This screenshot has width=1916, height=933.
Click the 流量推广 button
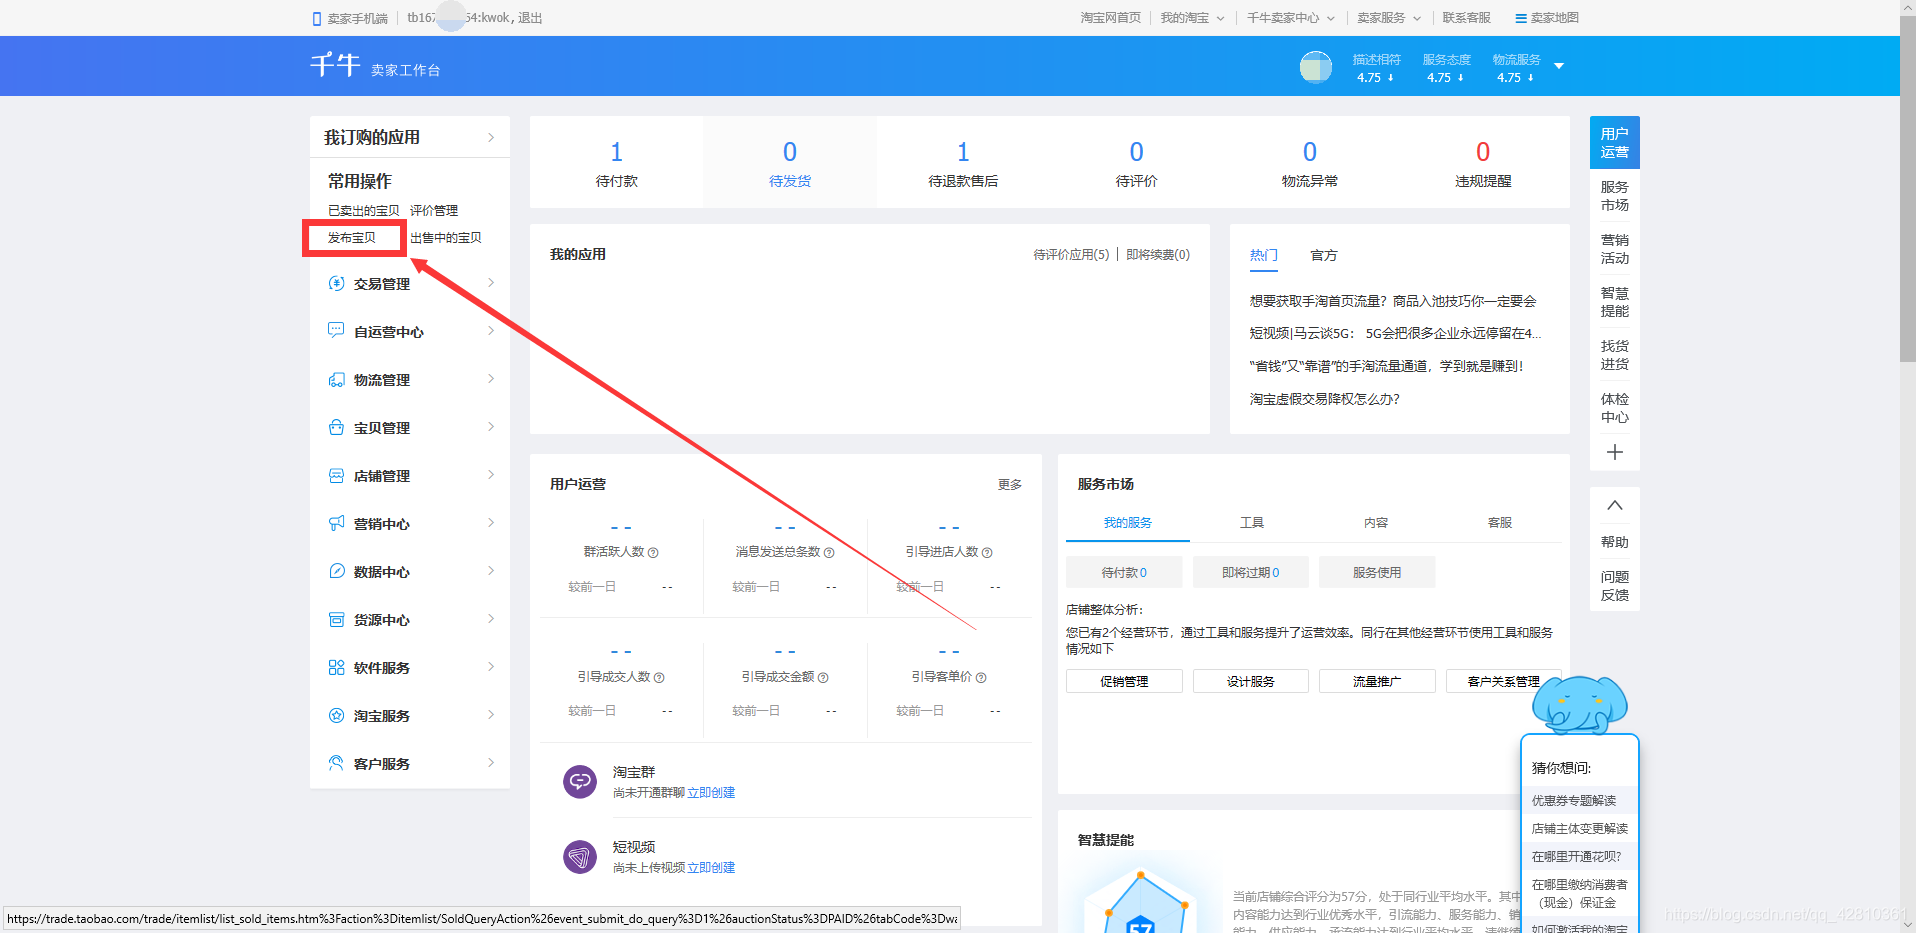(x=1377, y=681)
